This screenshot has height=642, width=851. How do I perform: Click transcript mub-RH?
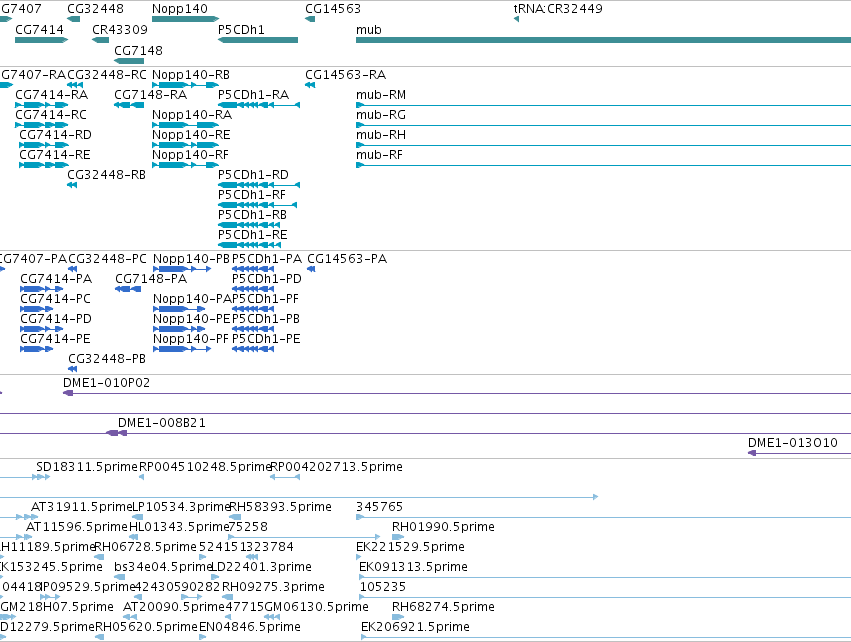(603, 145)
